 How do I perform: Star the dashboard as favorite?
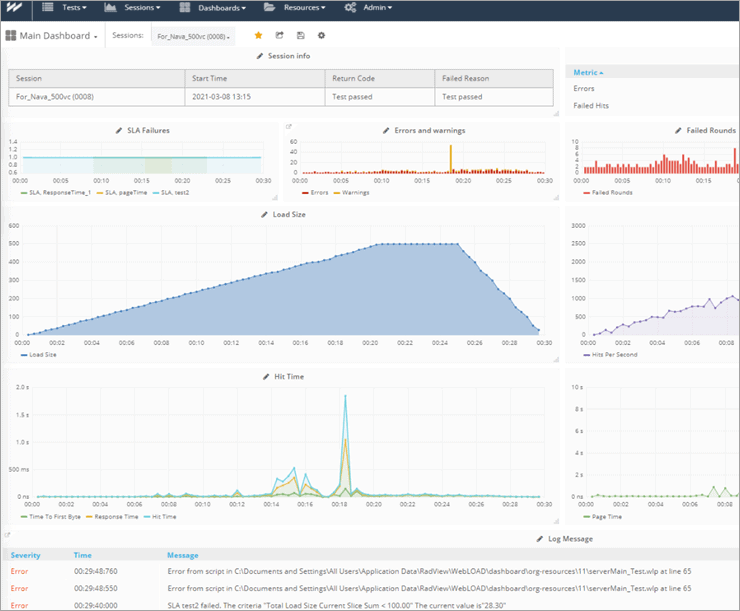pyautogui.click(x=259, y=36)
